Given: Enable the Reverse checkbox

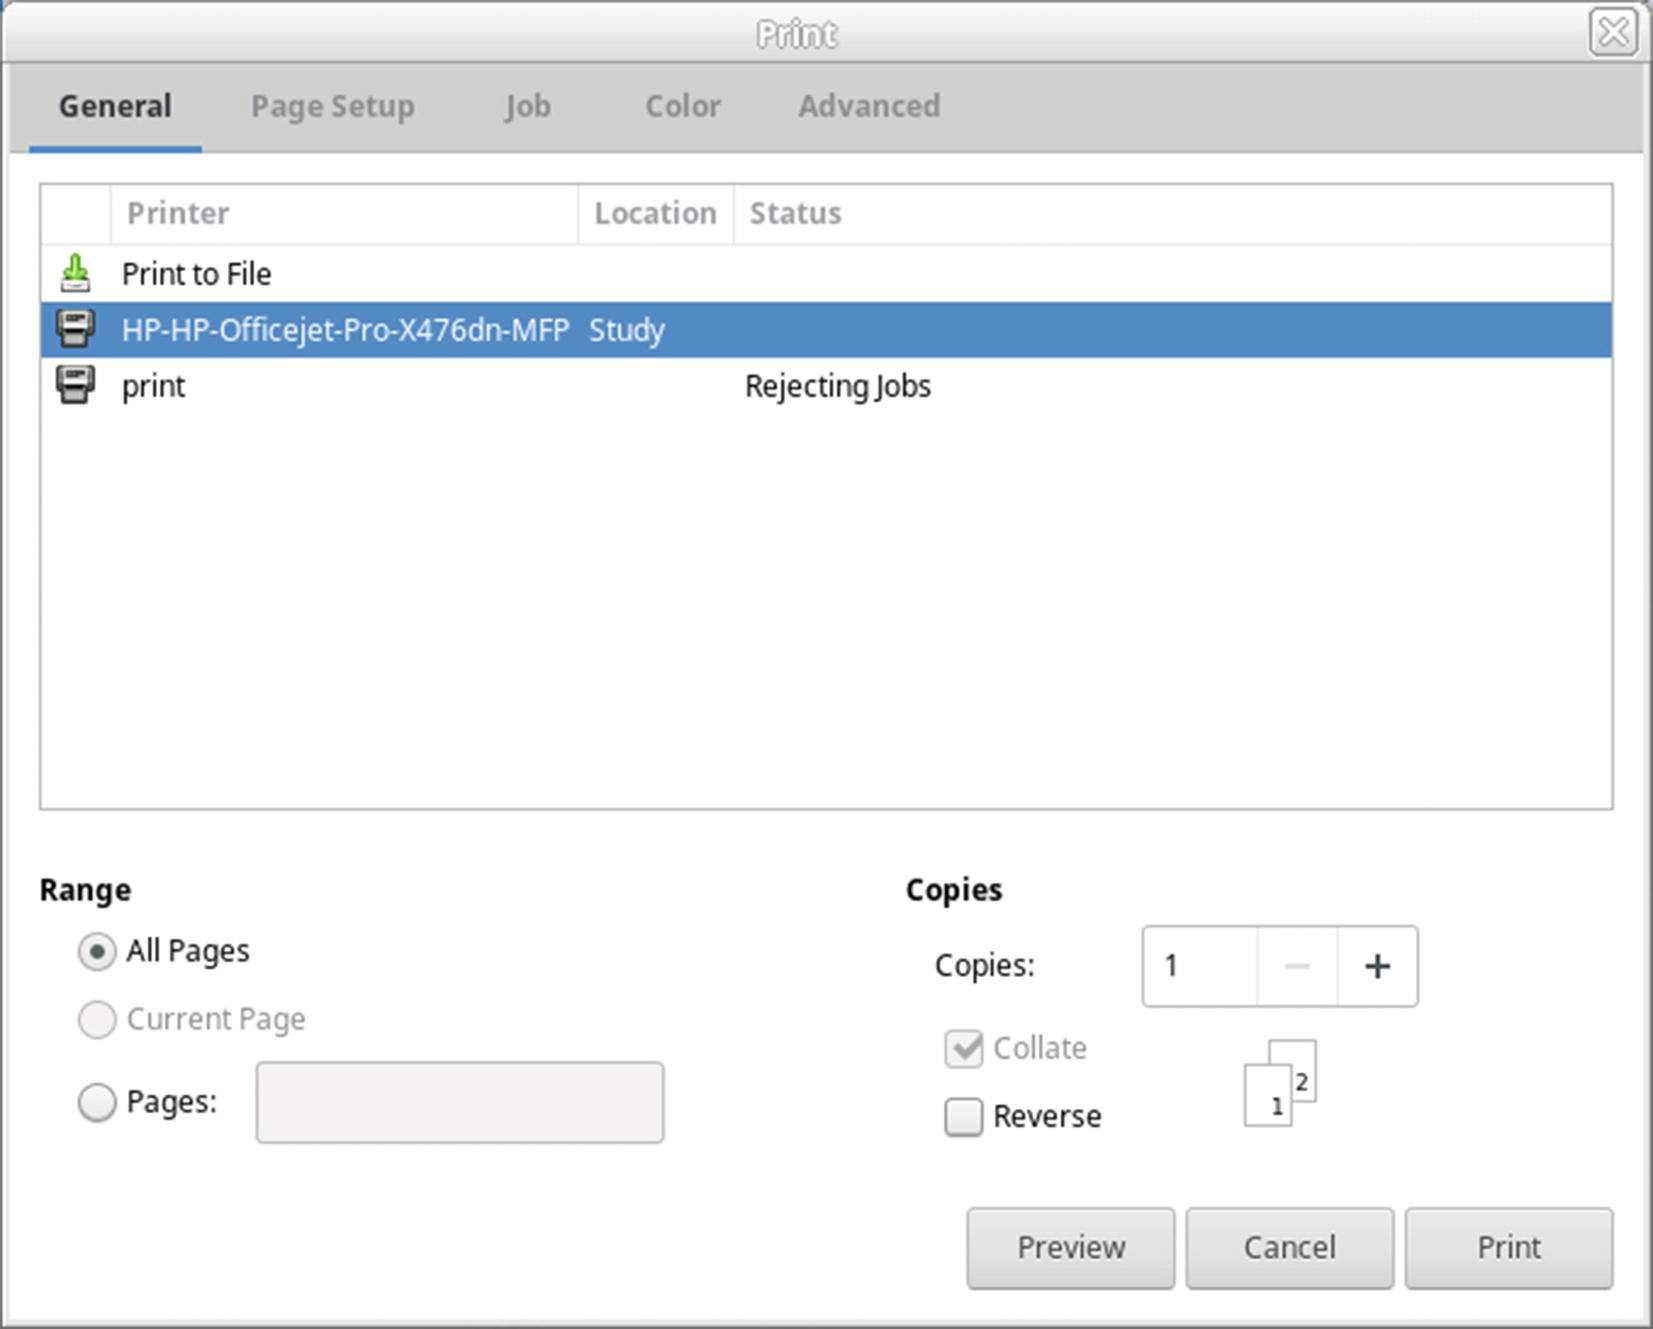Looking at the screenshot, I should [964, 1116].
